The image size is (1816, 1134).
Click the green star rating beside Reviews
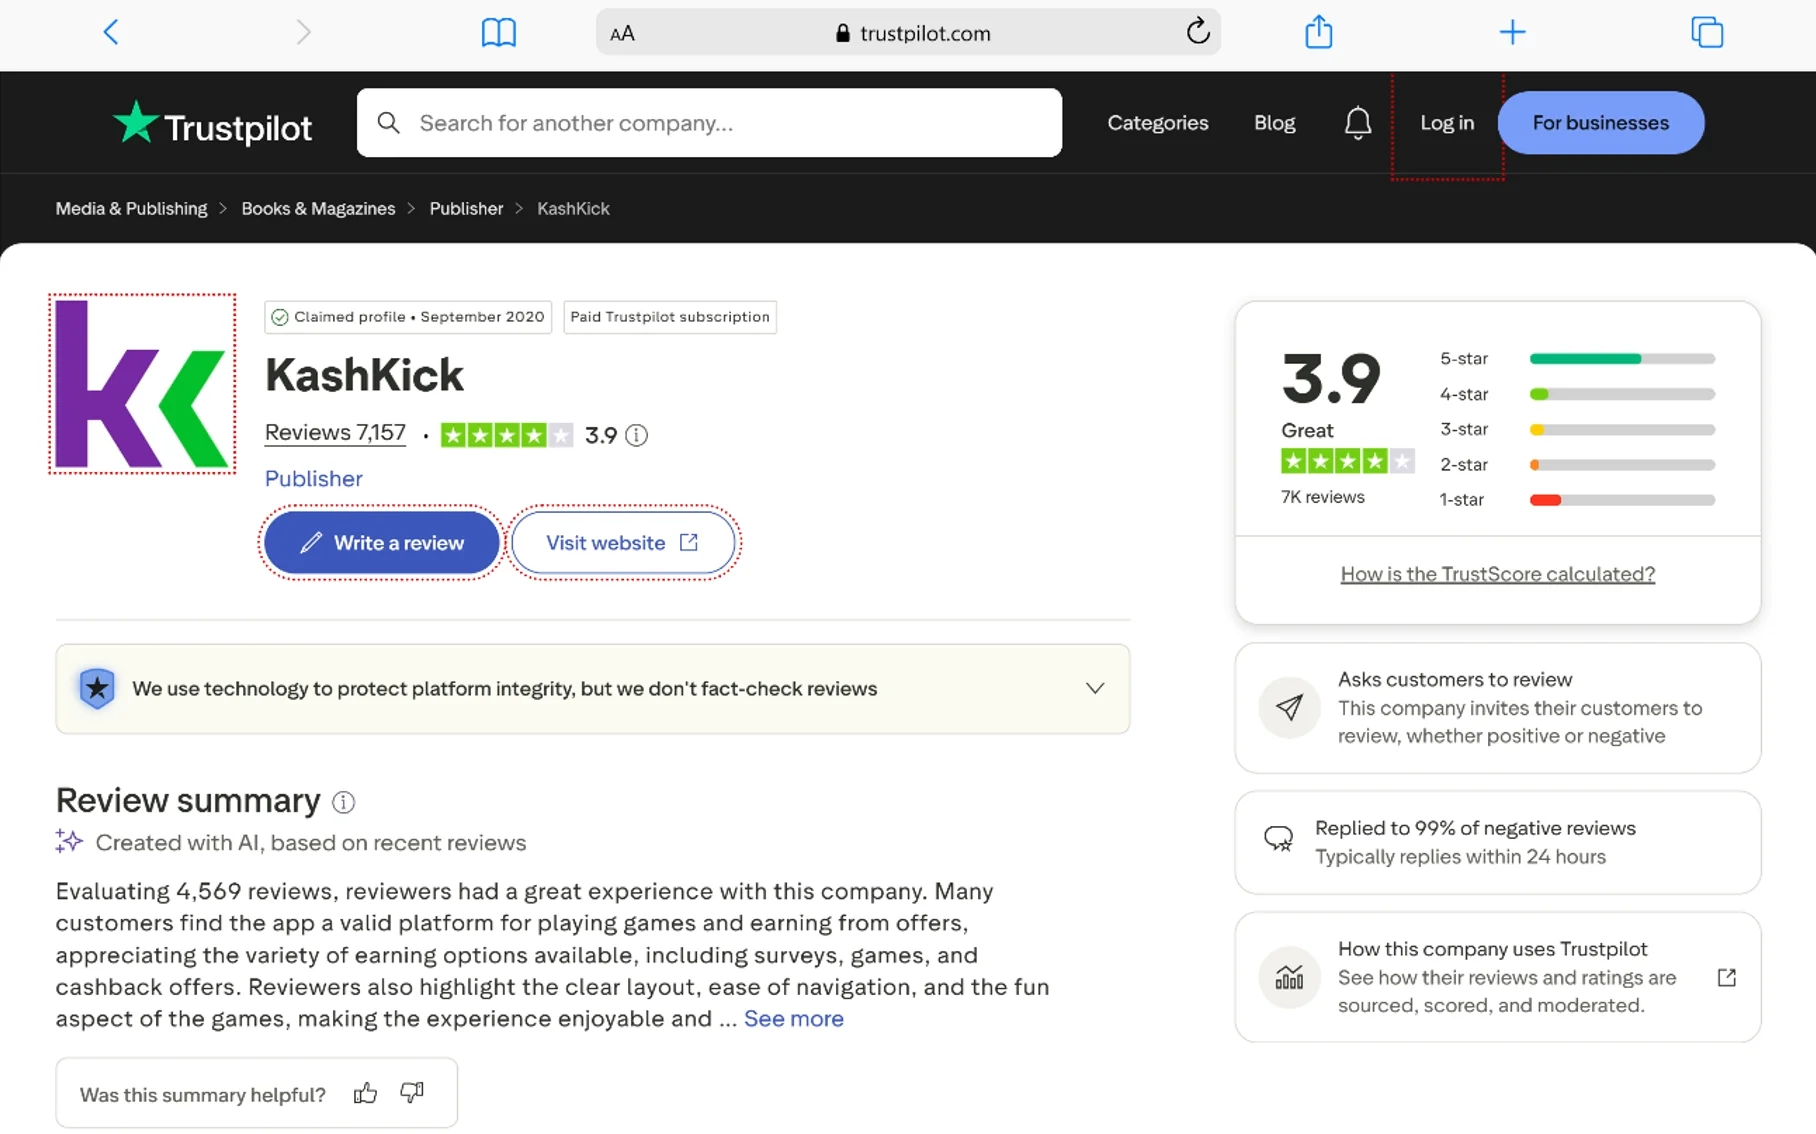pos(507,435)
